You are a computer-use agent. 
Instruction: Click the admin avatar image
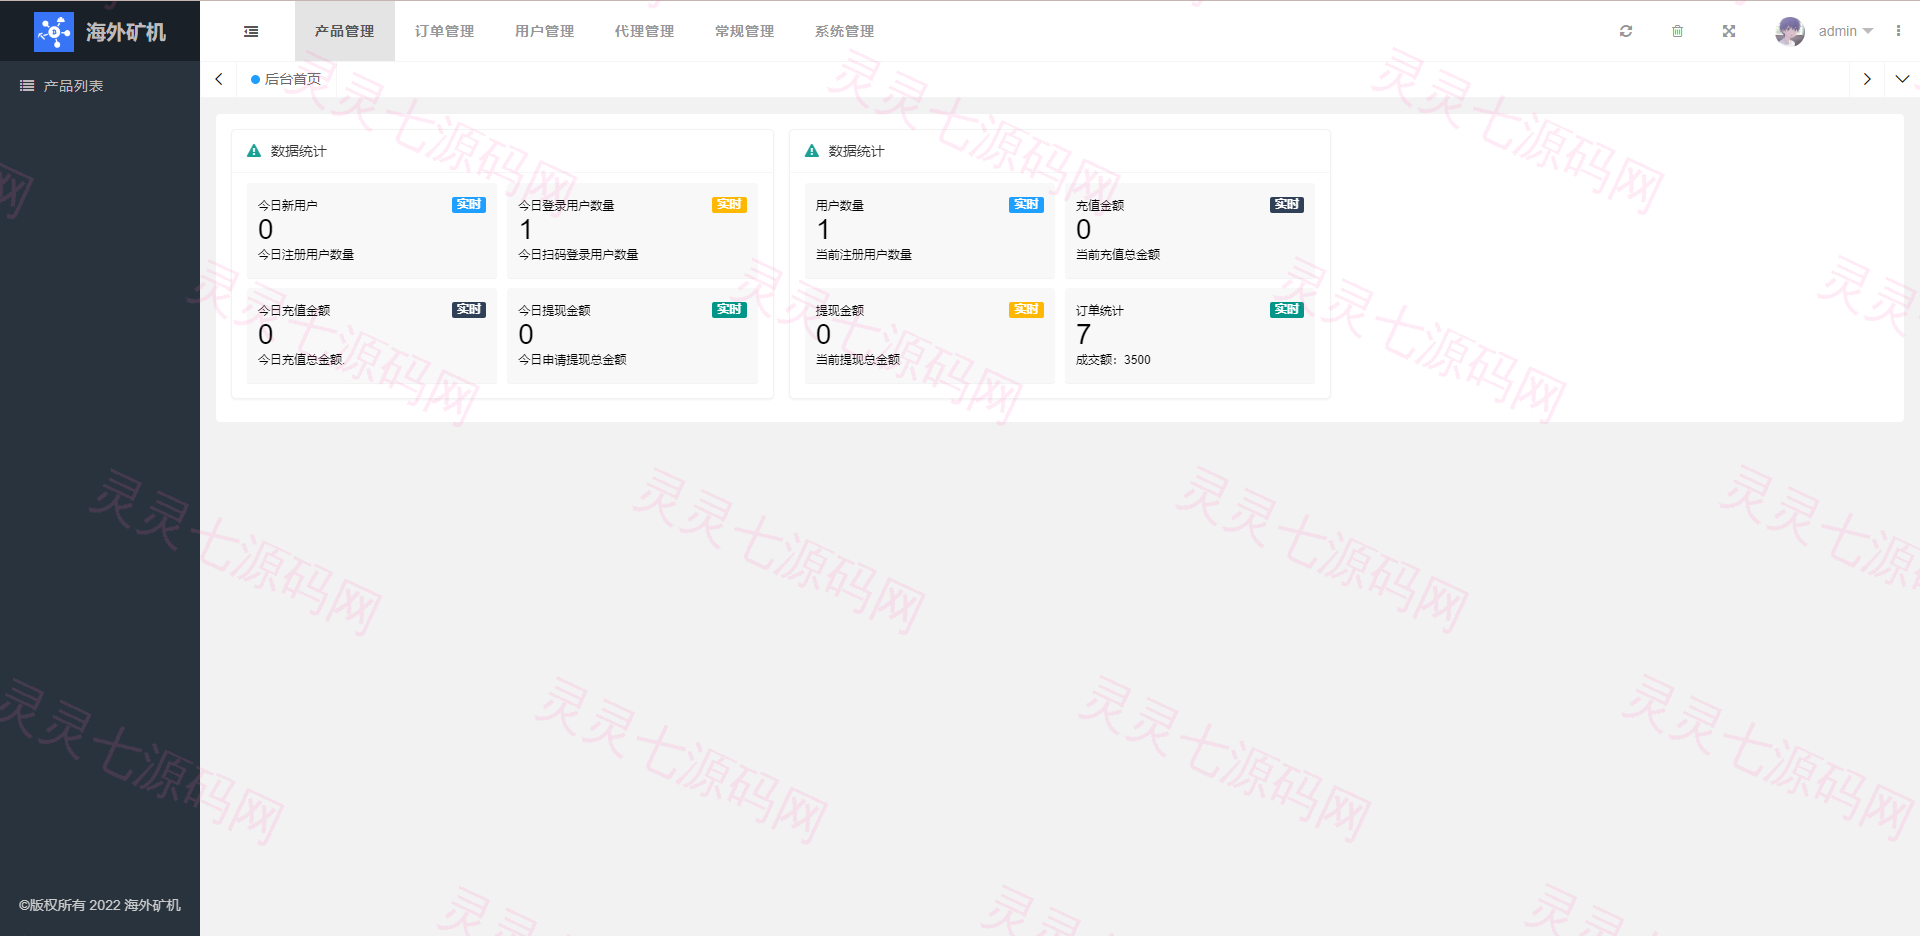(x=1790, y=31)
